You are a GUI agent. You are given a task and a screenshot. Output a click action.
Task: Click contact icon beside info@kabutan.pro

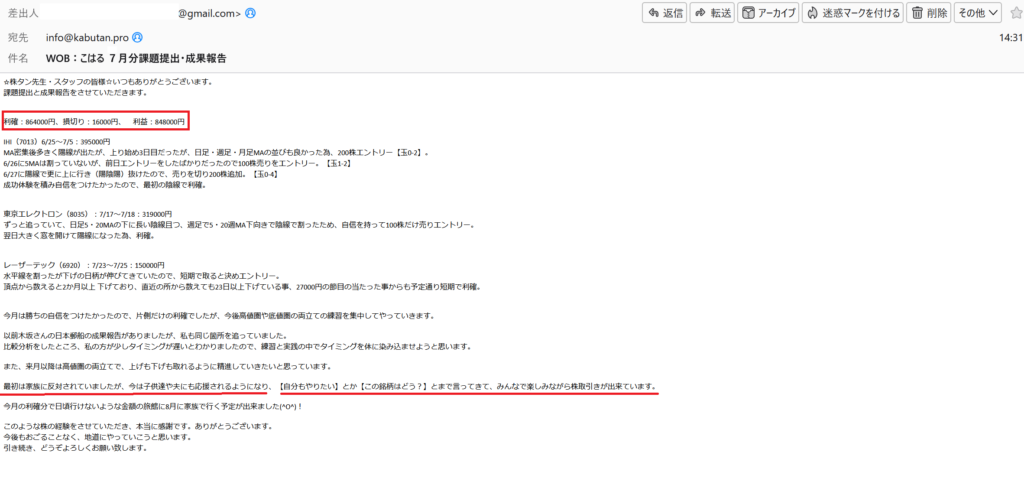[138, 37]
